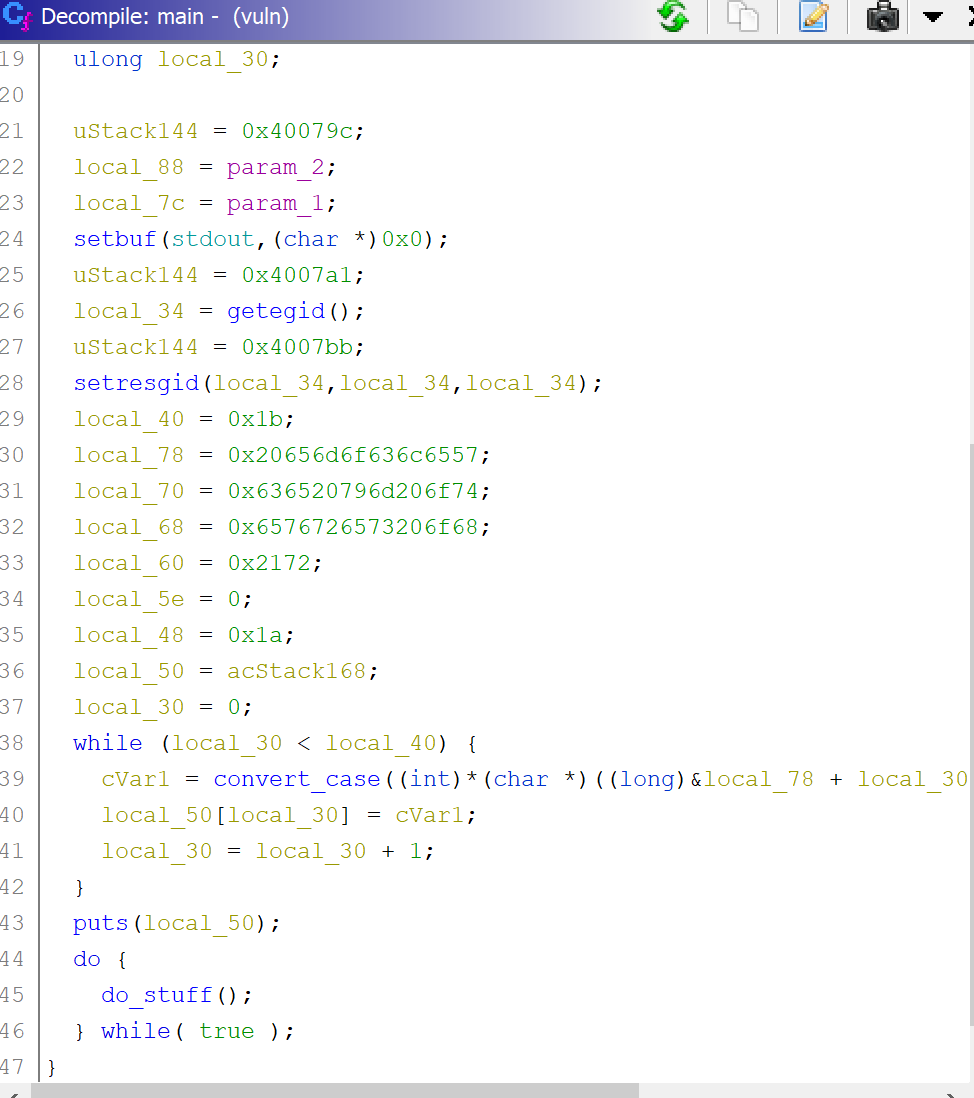
Task: Click the while keyword on line 38
Action: (108, 743)
